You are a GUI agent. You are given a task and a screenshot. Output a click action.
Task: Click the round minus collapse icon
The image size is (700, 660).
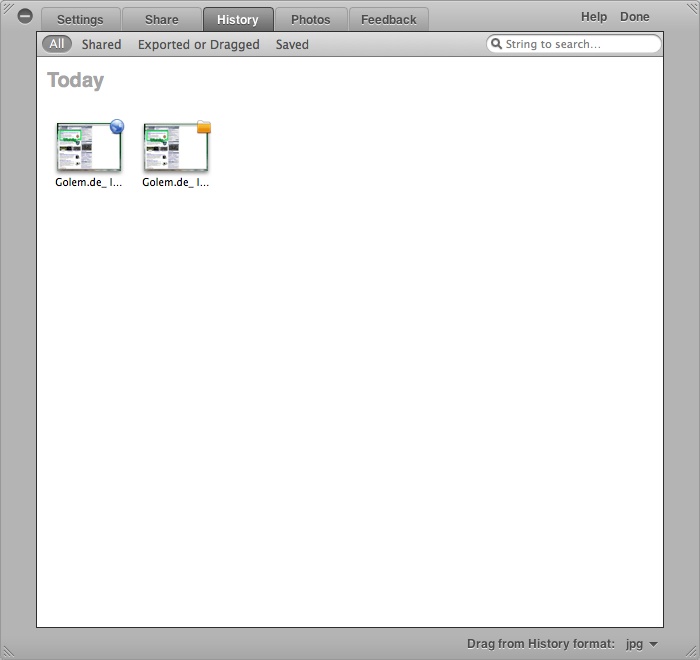click(x=25, y=17)
